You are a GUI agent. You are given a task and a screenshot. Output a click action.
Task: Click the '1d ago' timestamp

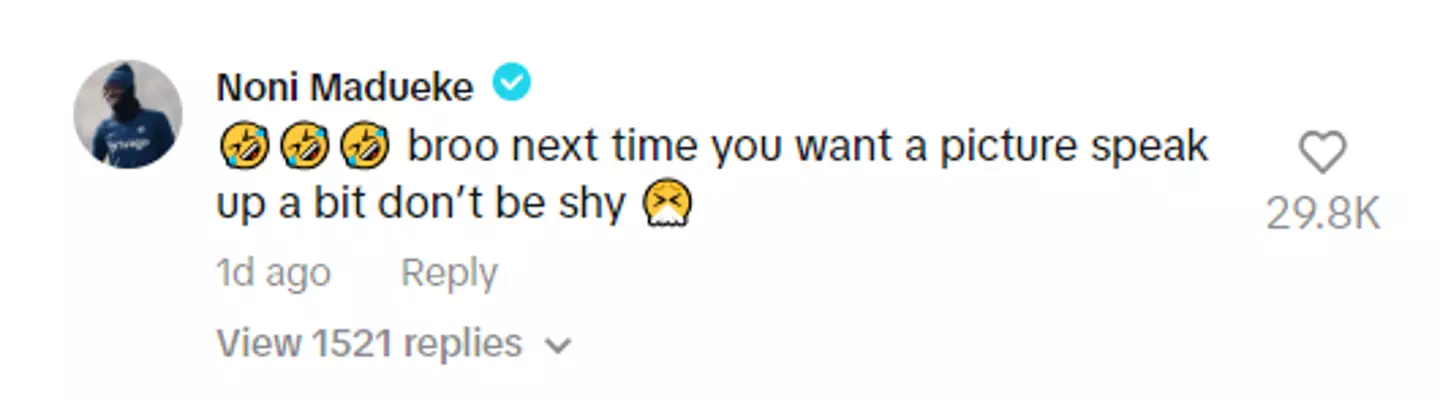[273, 273]
